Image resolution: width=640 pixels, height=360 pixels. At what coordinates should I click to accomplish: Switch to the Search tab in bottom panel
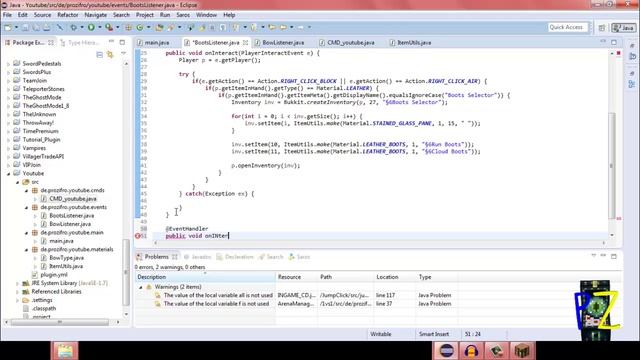271,257
